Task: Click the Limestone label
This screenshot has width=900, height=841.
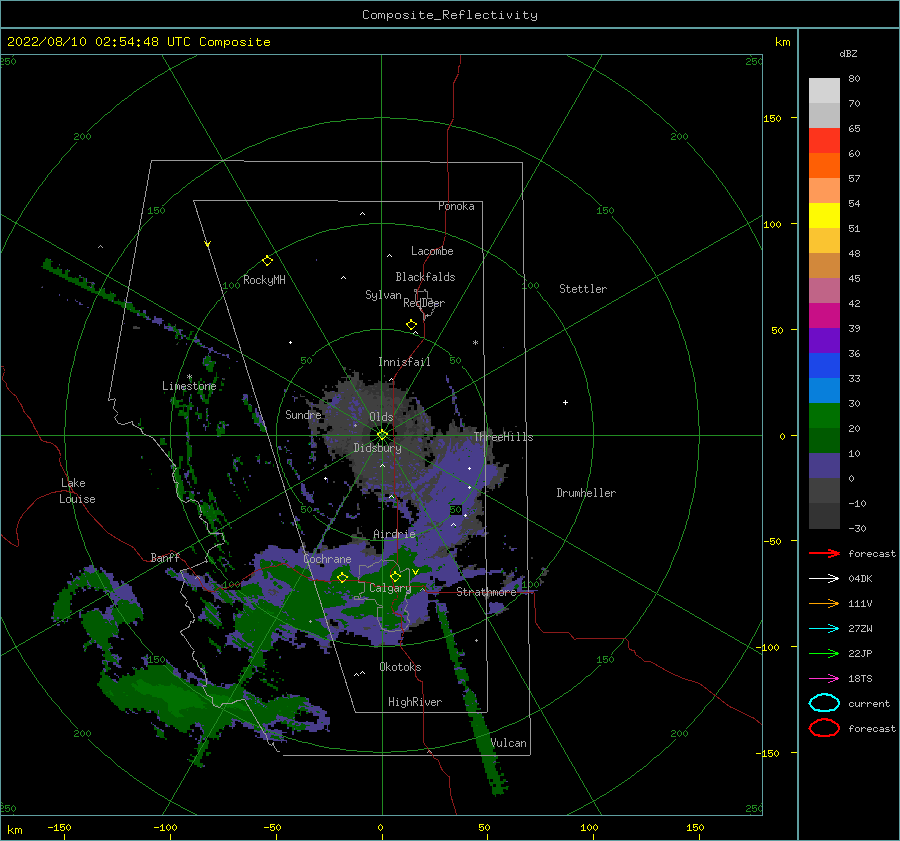Action: 189,386
